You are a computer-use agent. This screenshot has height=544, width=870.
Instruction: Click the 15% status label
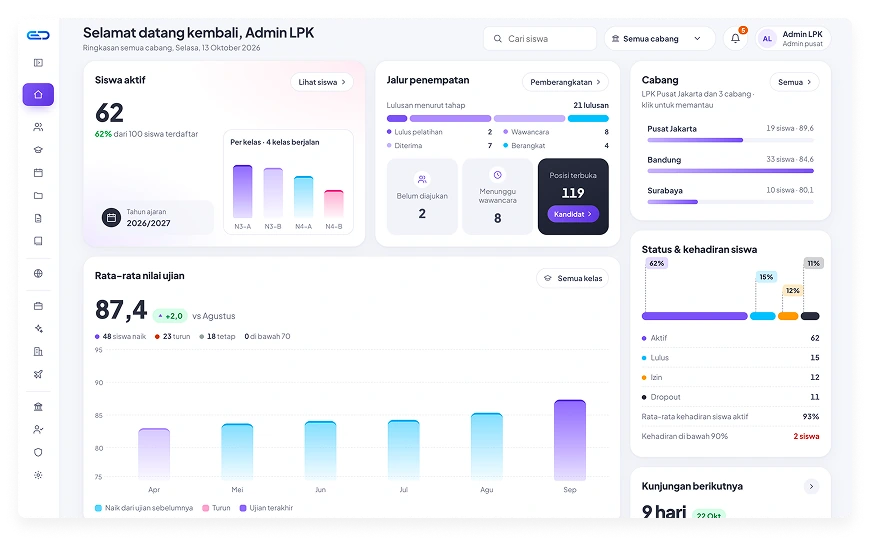pos(766,276)
